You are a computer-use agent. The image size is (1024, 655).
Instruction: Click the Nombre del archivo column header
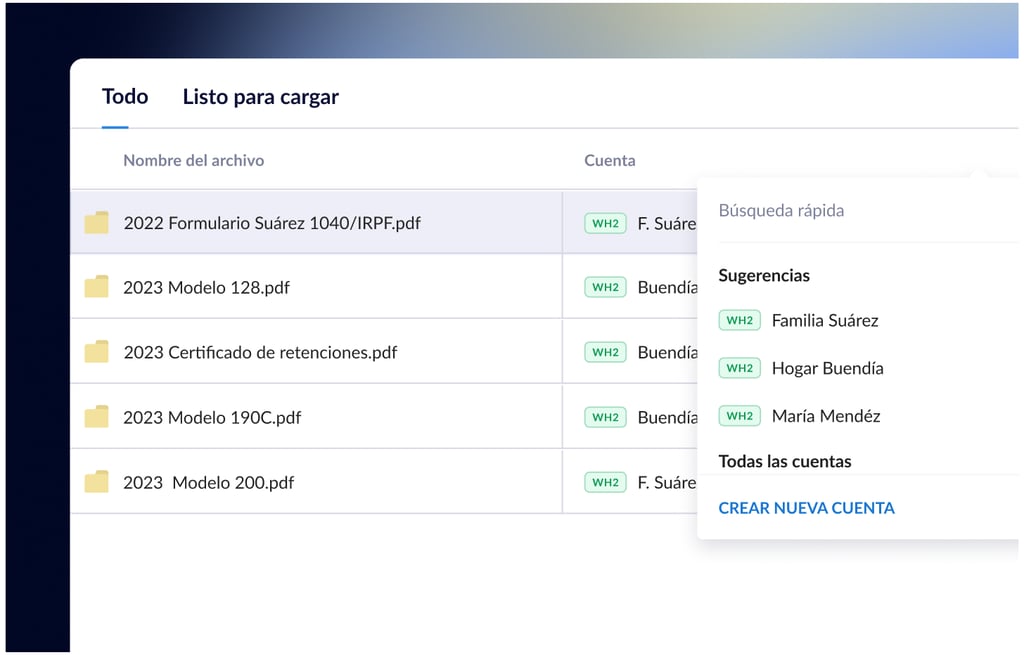click(193, 160)
